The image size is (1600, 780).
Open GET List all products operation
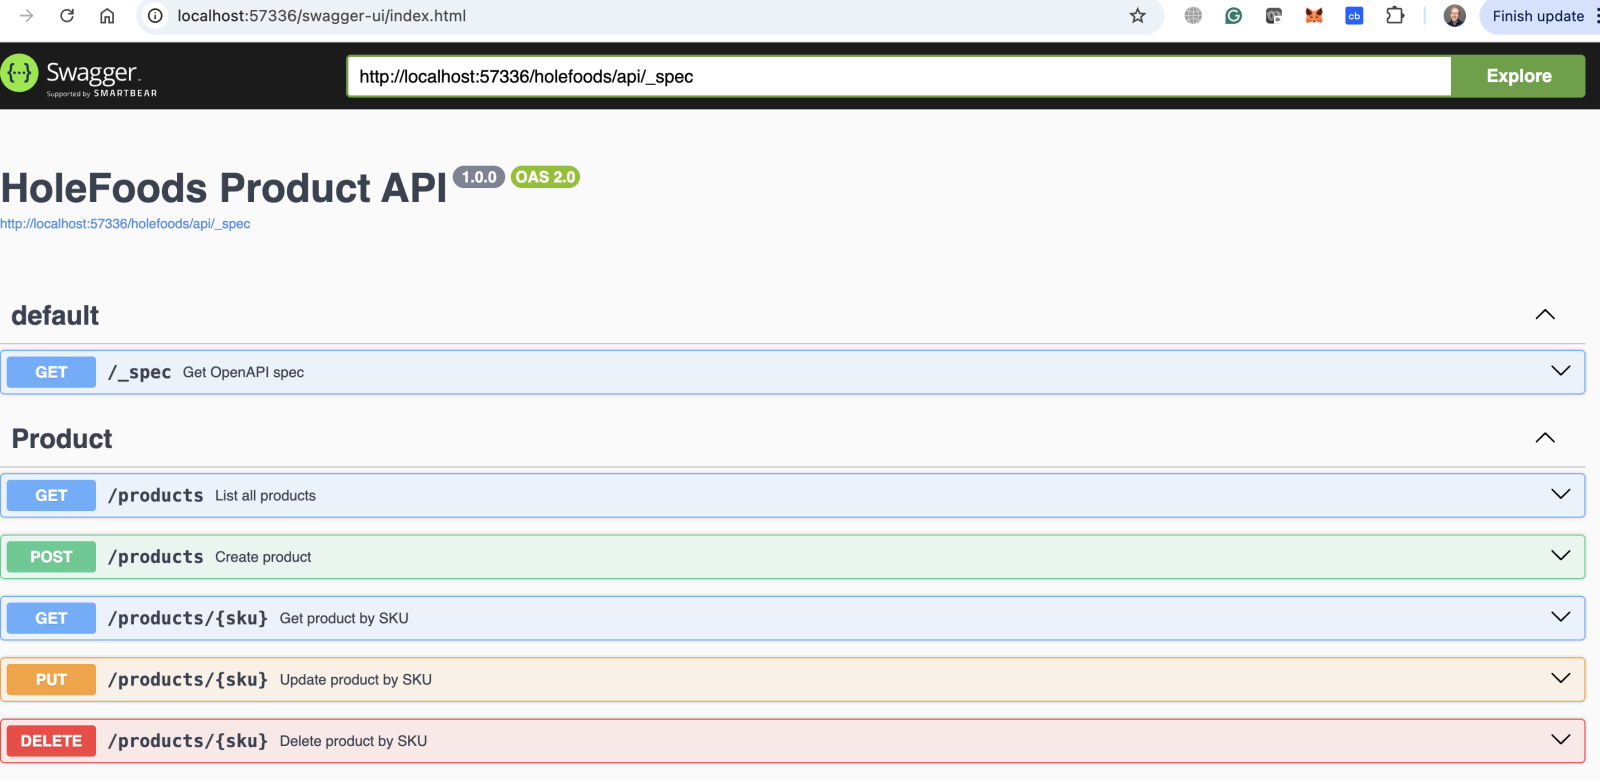[x=265, y=496]
